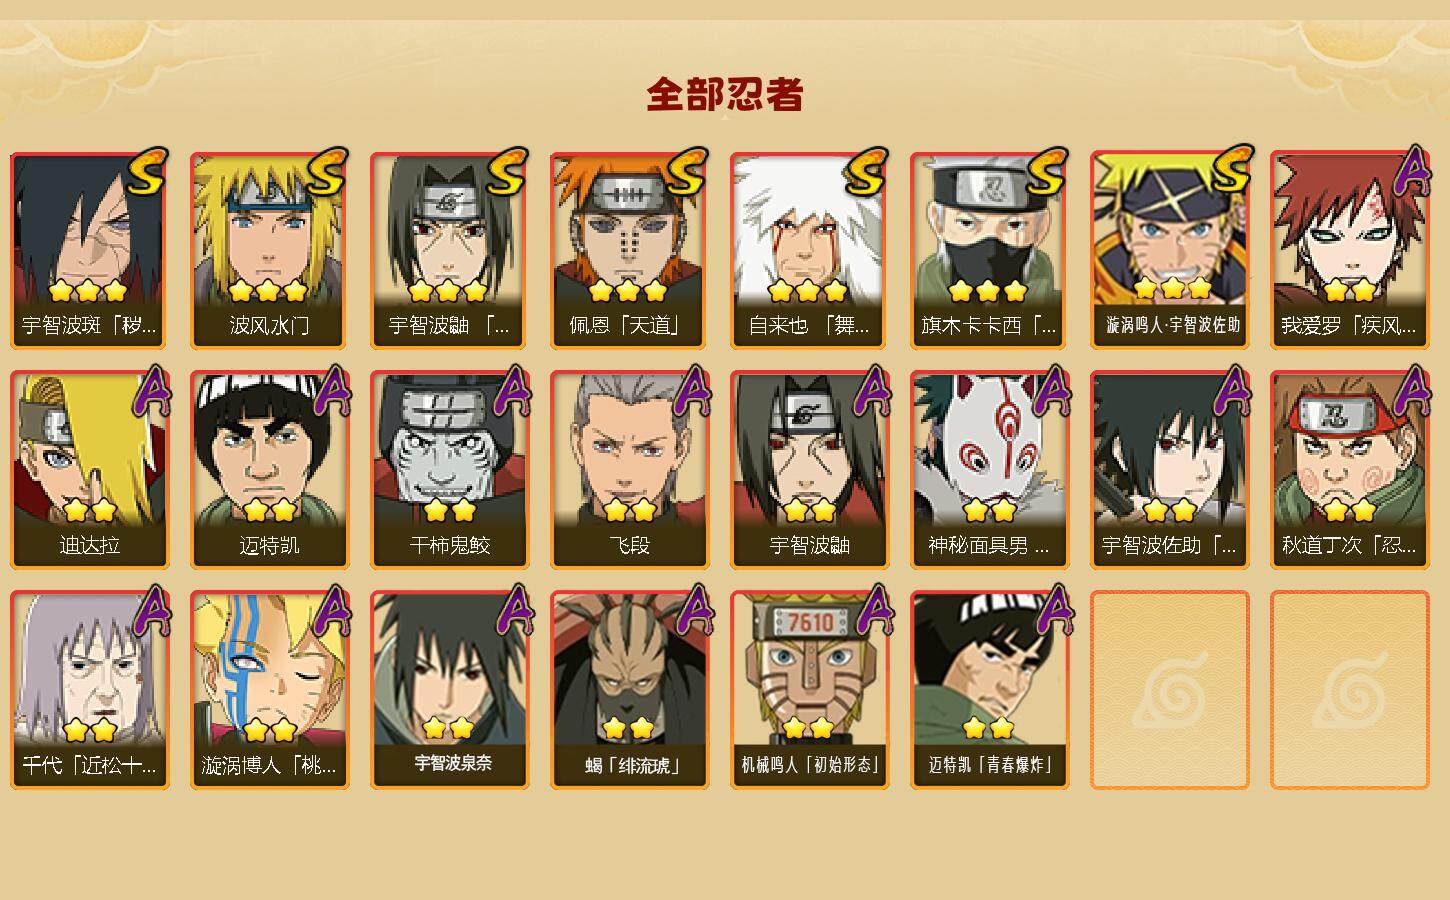1450x900 pixels.
Task: Open the 佩恩「天道」 character card
Action: coord(630,250)
